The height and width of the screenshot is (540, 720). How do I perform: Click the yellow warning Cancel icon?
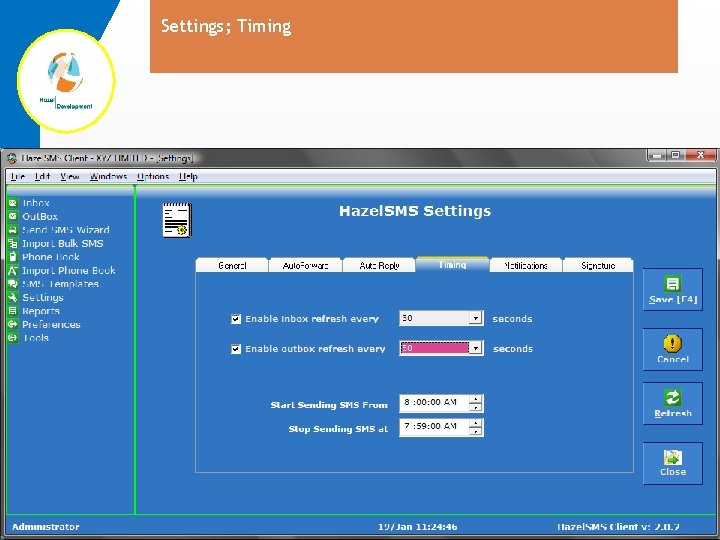[x=672, y=343]
